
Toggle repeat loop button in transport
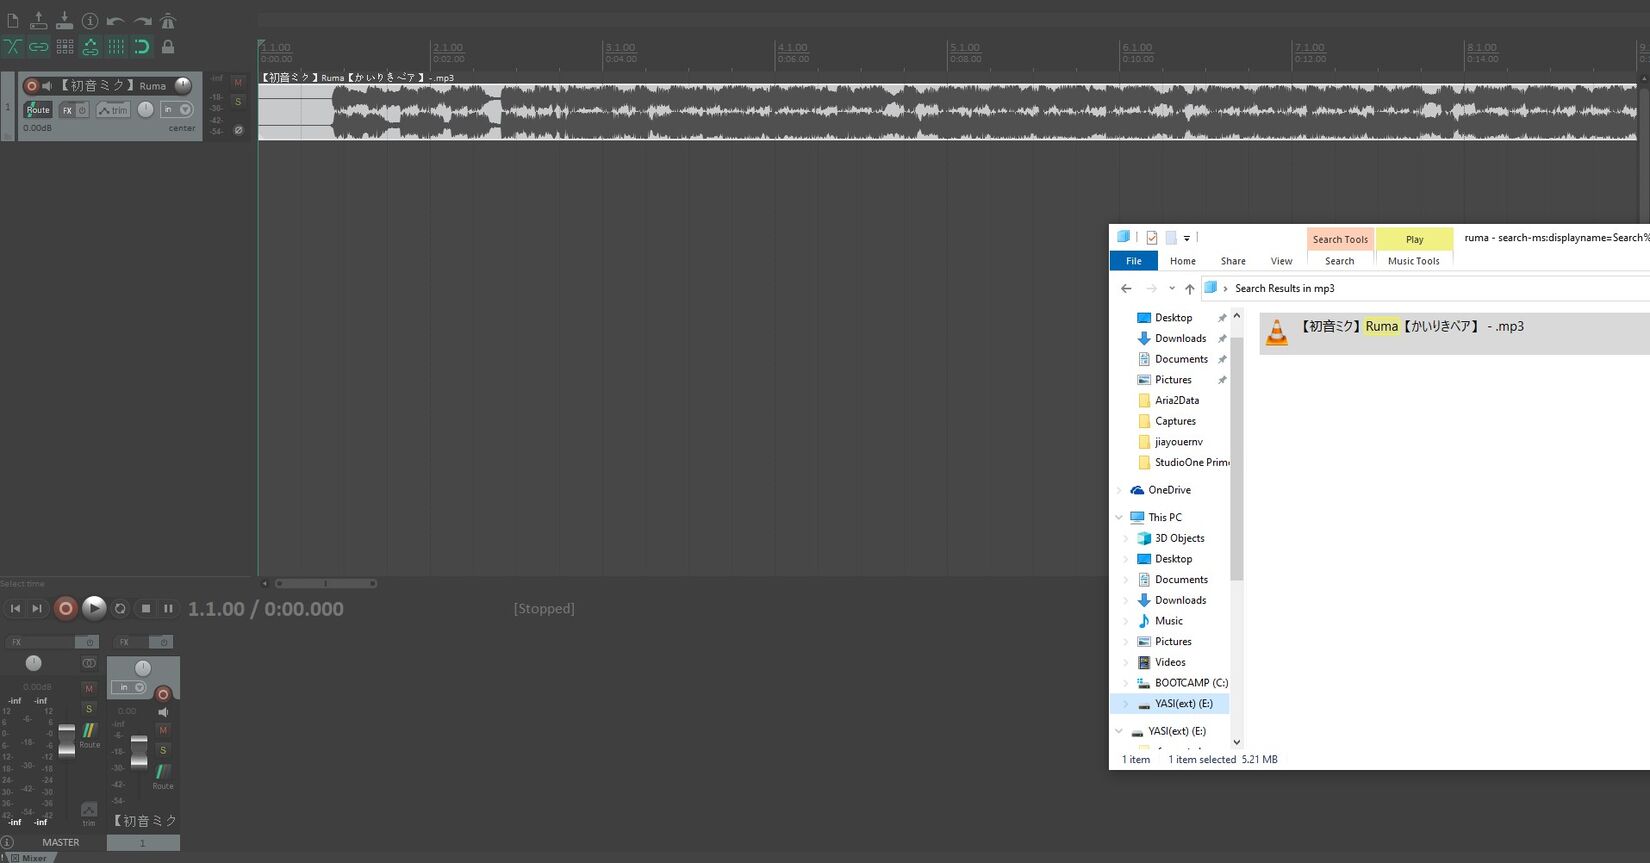pos(120,608)
